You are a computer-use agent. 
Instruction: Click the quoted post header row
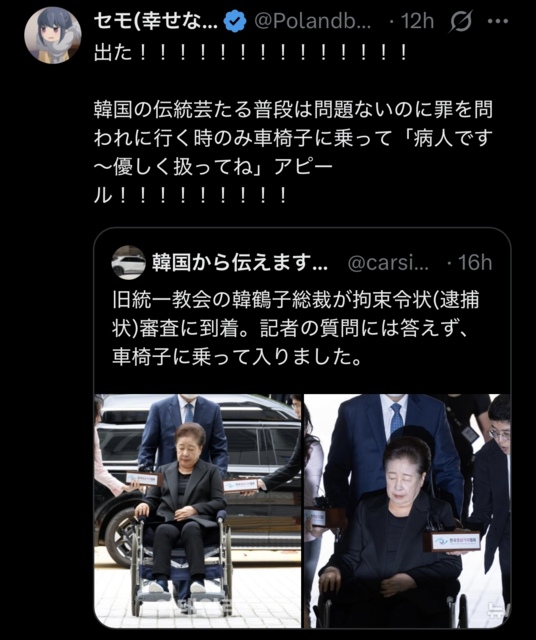[x=302, y=262]
